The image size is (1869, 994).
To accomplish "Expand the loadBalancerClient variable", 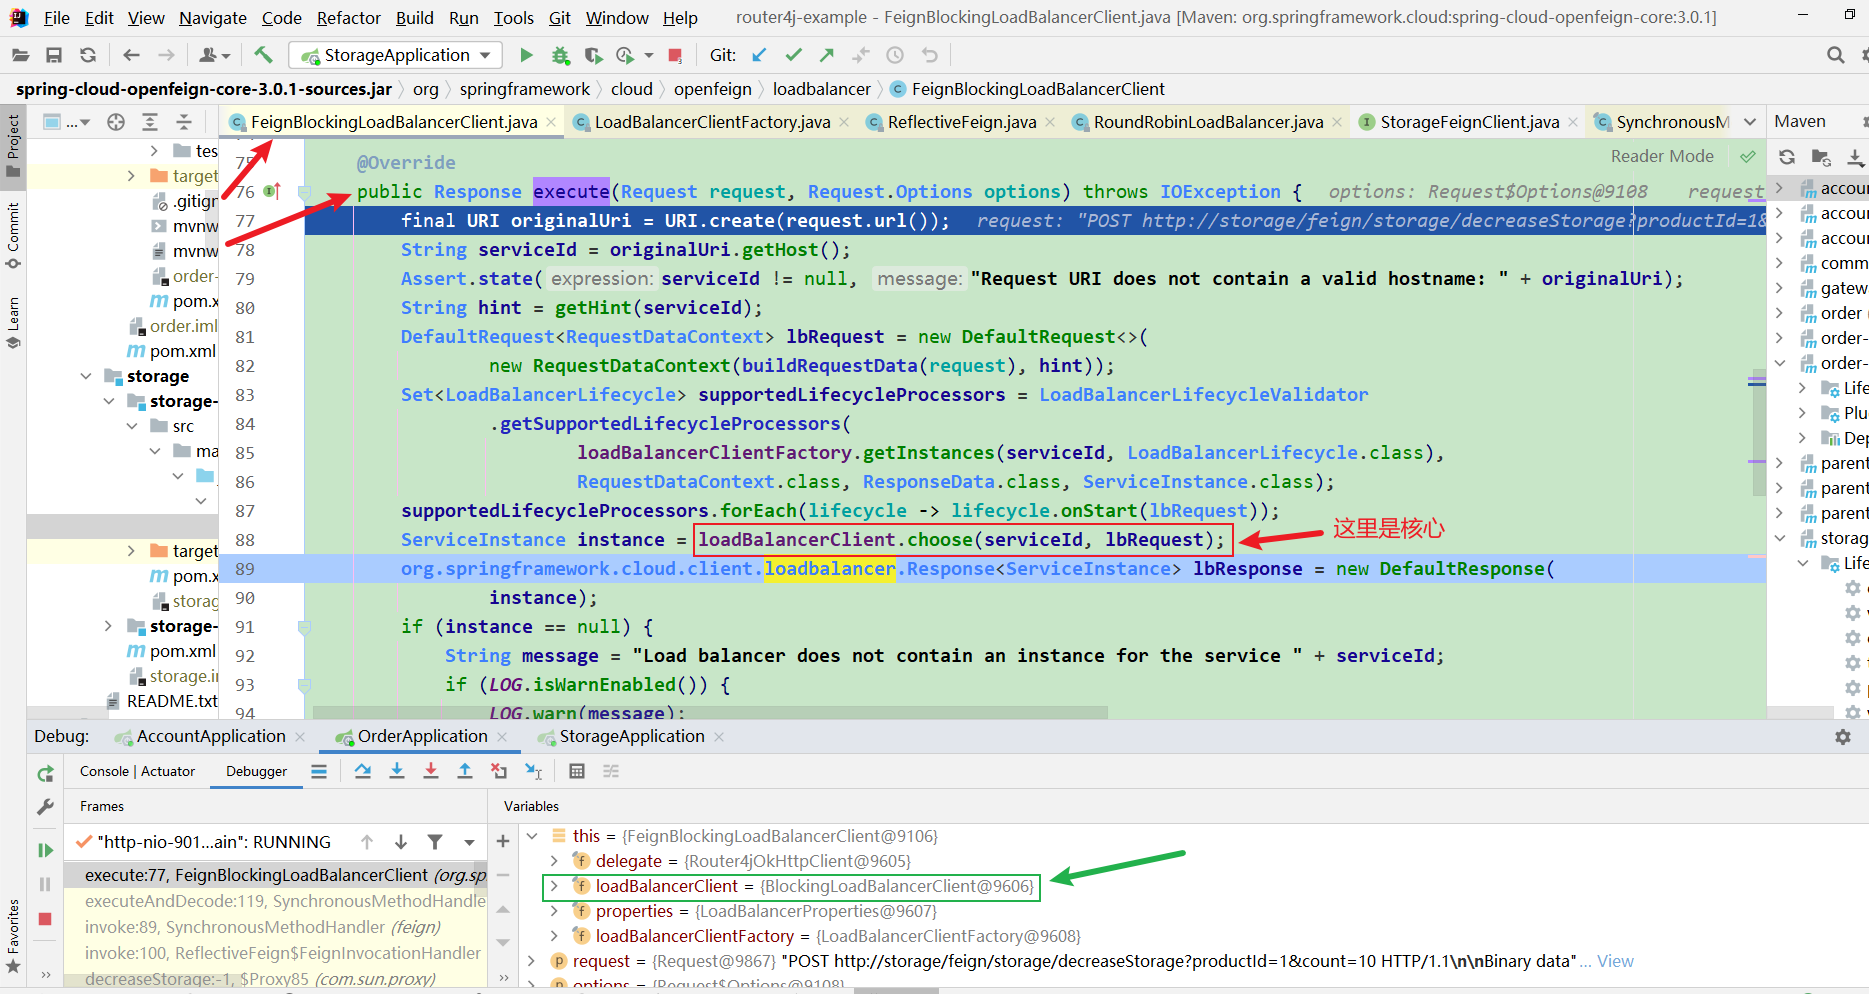I will pyautogui.click(x=553, y=886).
